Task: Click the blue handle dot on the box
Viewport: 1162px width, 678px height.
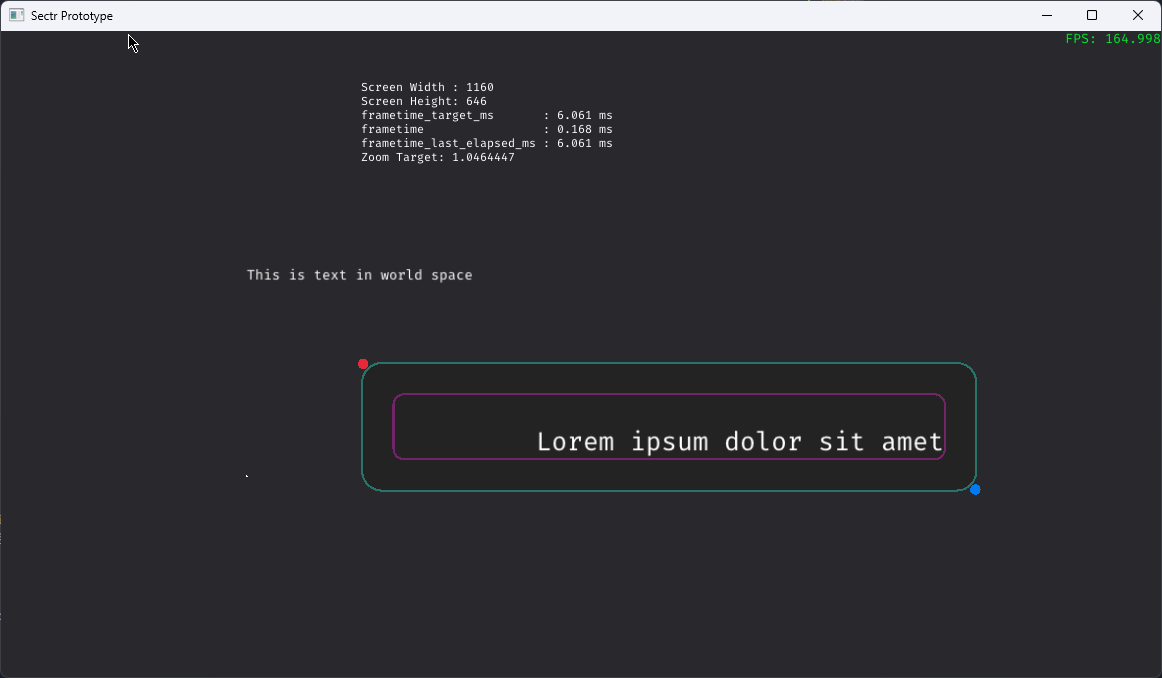Action: 975,489
